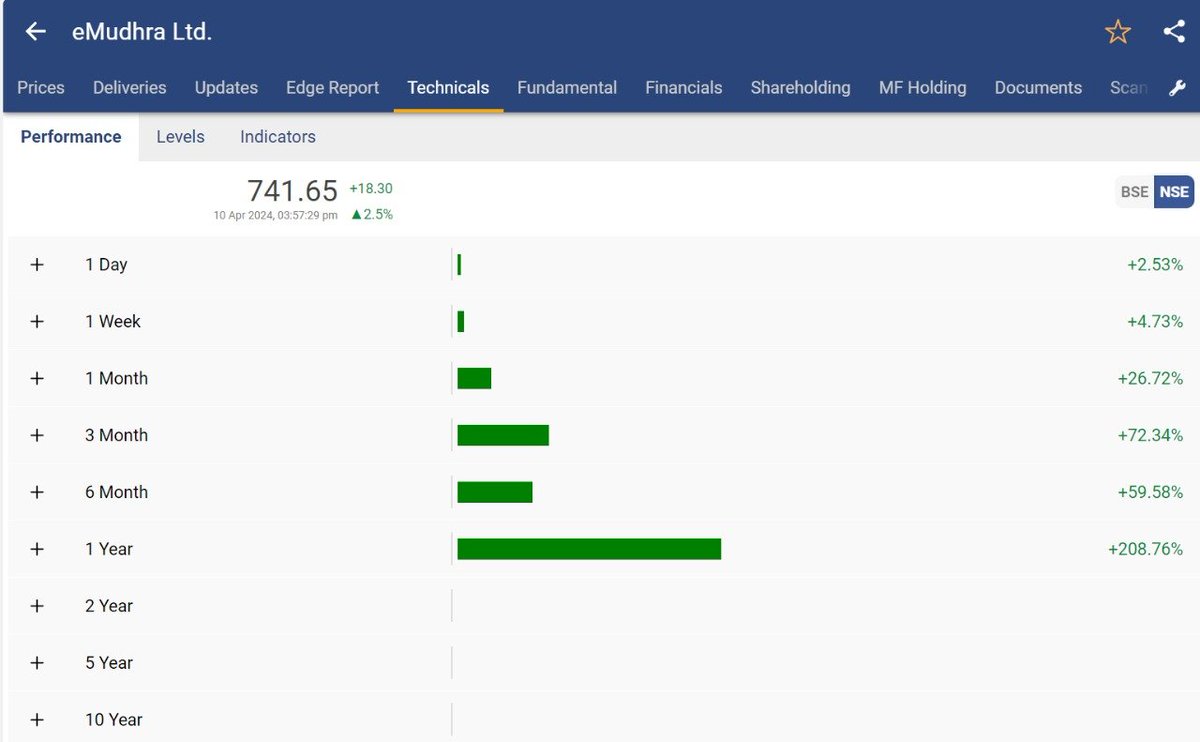This screenshot has height=742, width=1200.
Task: Click the timestamp 10 Apr 2024
Action: (x=275, y=215)
